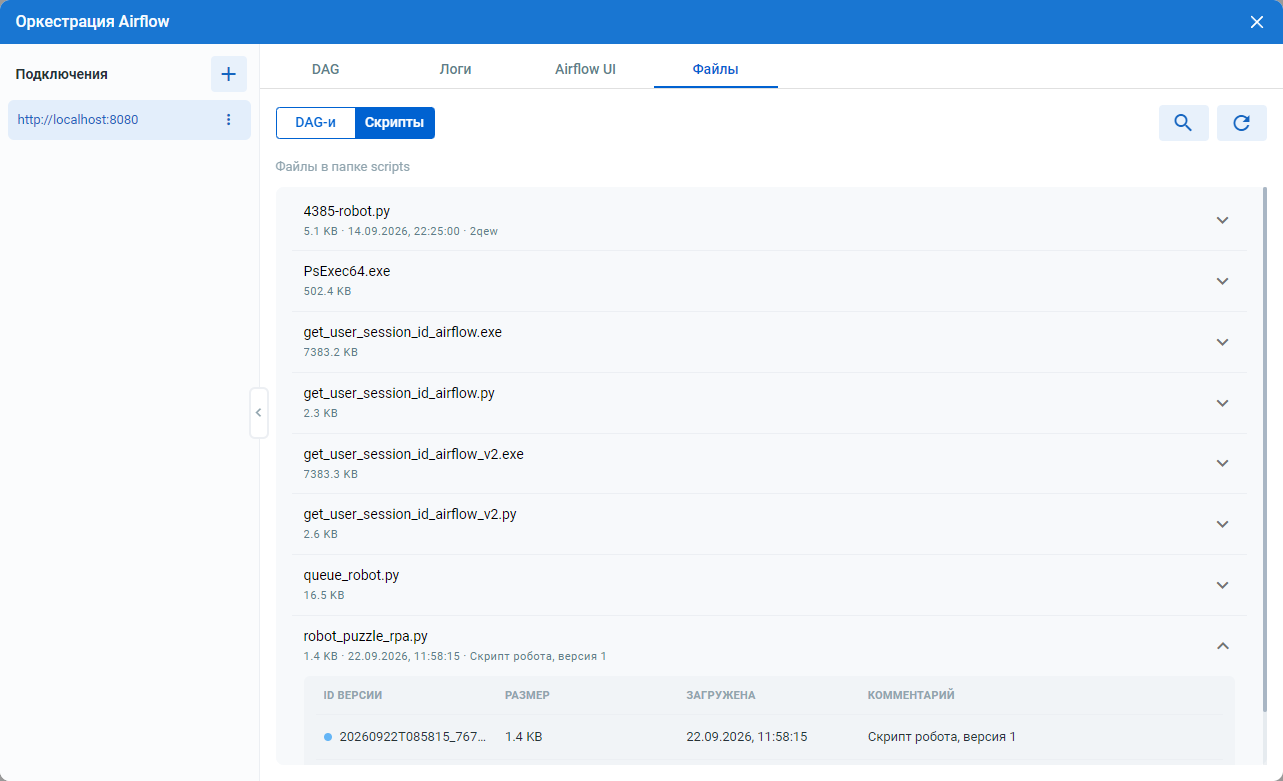This screenshot has width=1283, height=781.
Task: Click Файлы в папке scripts caption
Action: [343, 167]
